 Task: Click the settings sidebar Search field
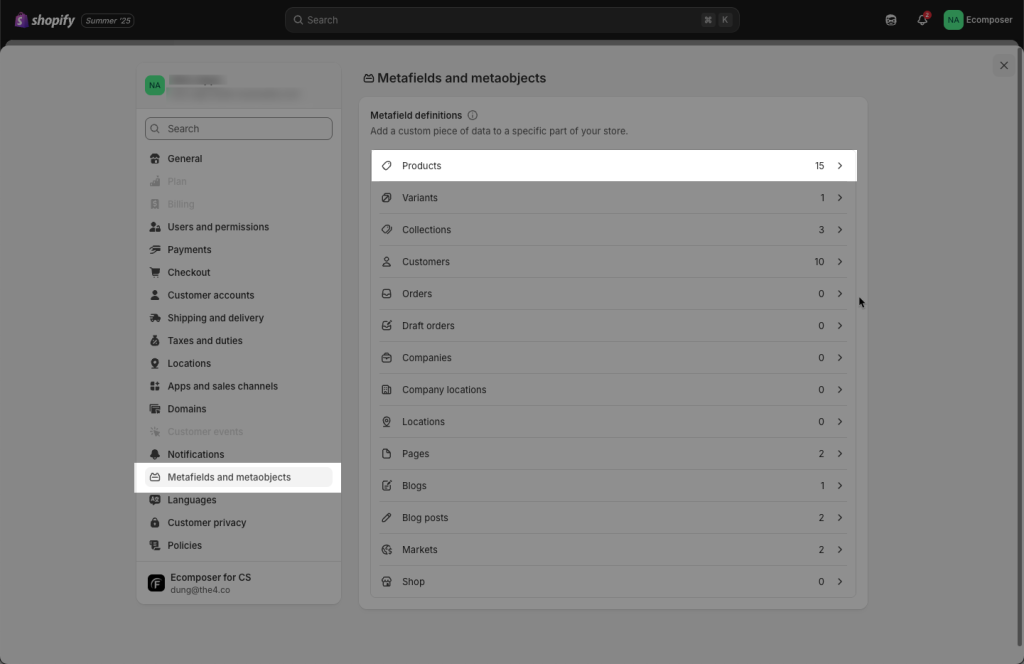[239, 129]
